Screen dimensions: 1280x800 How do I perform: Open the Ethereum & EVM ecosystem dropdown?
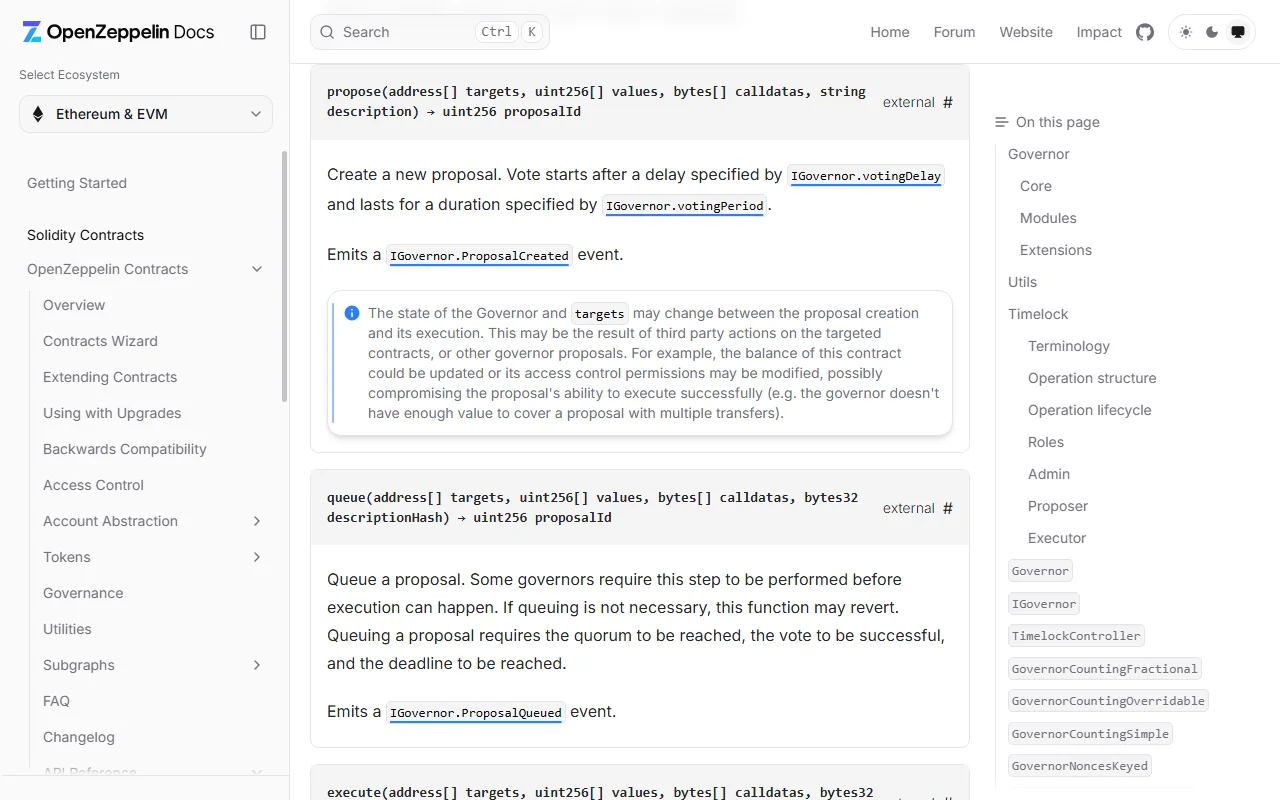click(x=146, y=114)
